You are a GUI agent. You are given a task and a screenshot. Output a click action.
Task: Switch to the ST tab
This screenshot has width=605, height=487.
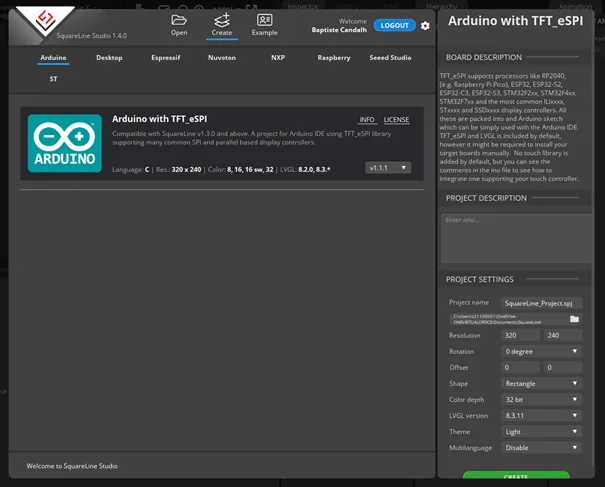53,79
